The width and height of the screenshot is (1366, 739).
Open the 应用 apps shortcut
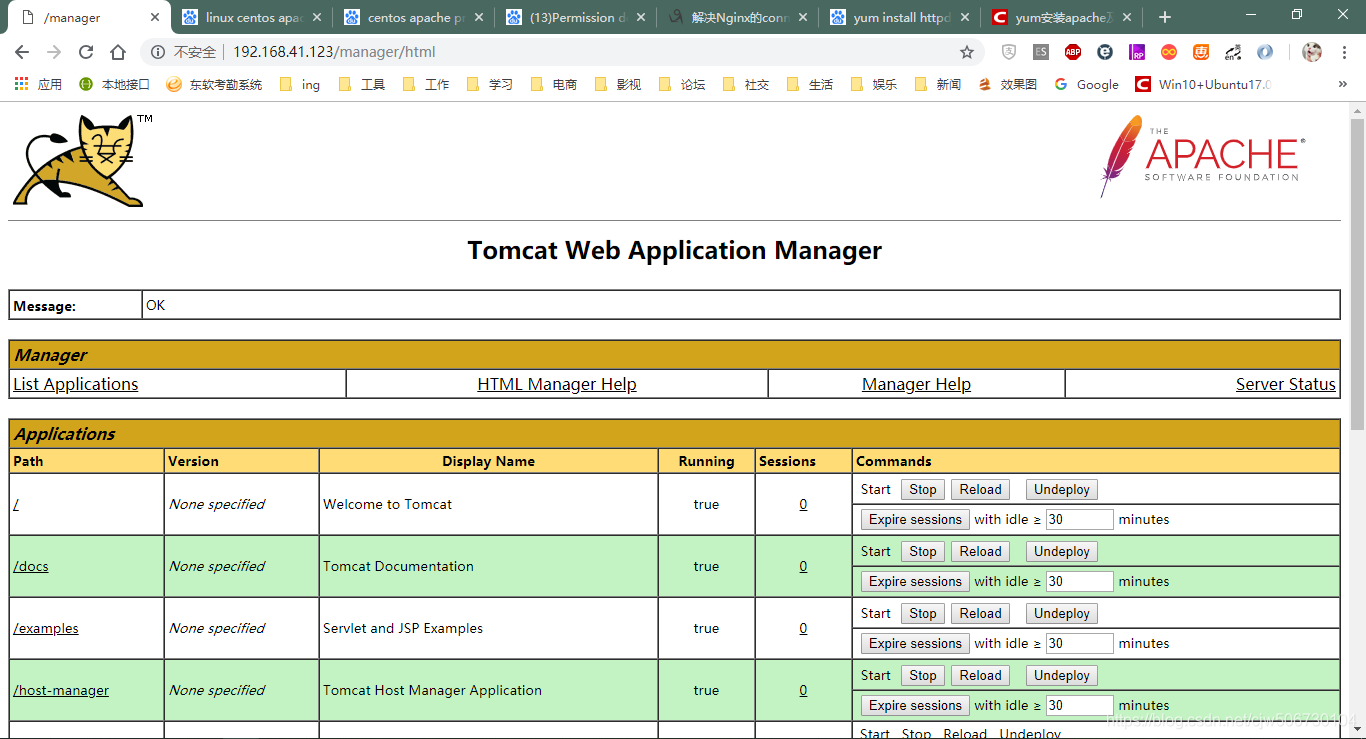pos(38,85)
